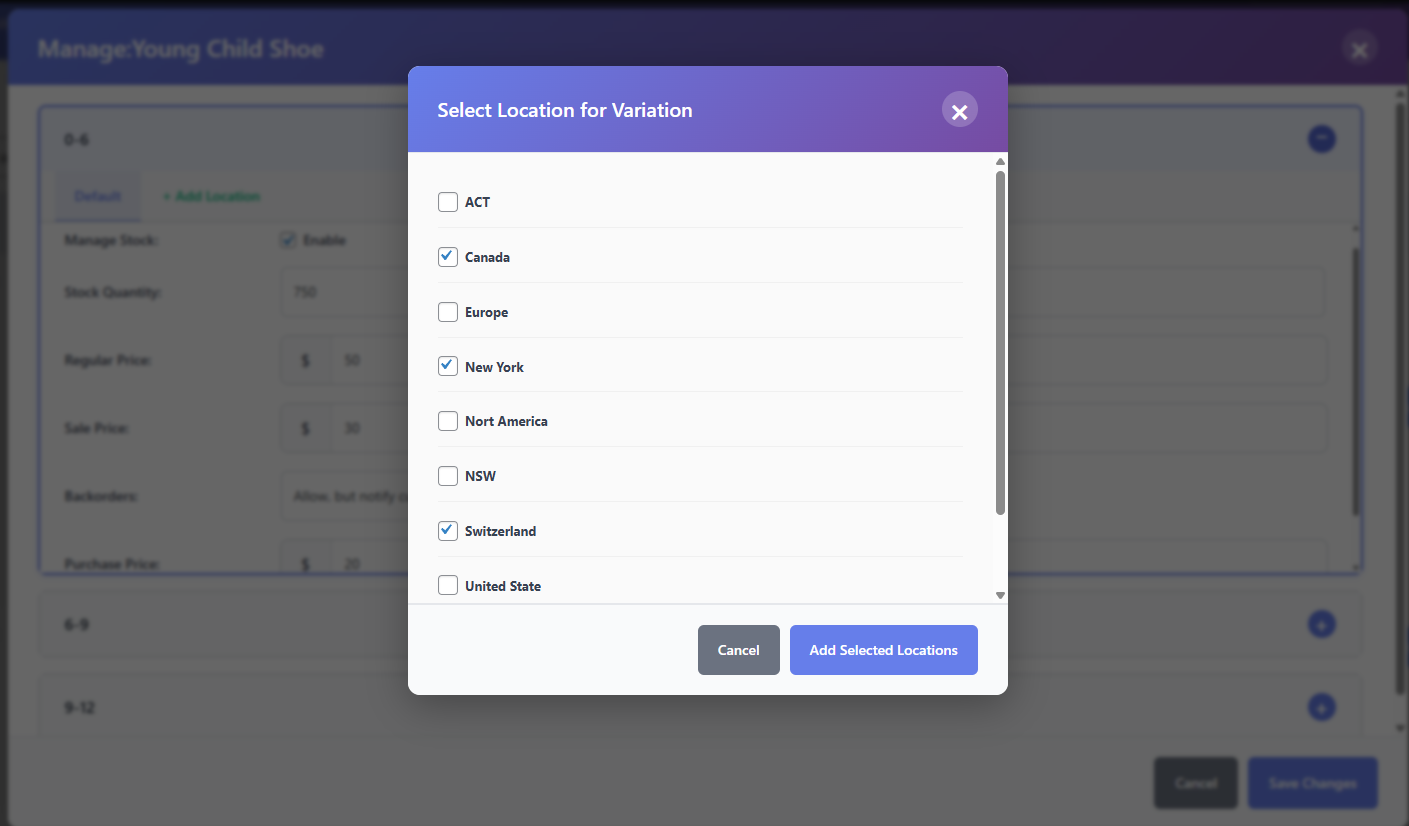
Task: Untick the Switzerland checkbox
Action: [448, 531]
